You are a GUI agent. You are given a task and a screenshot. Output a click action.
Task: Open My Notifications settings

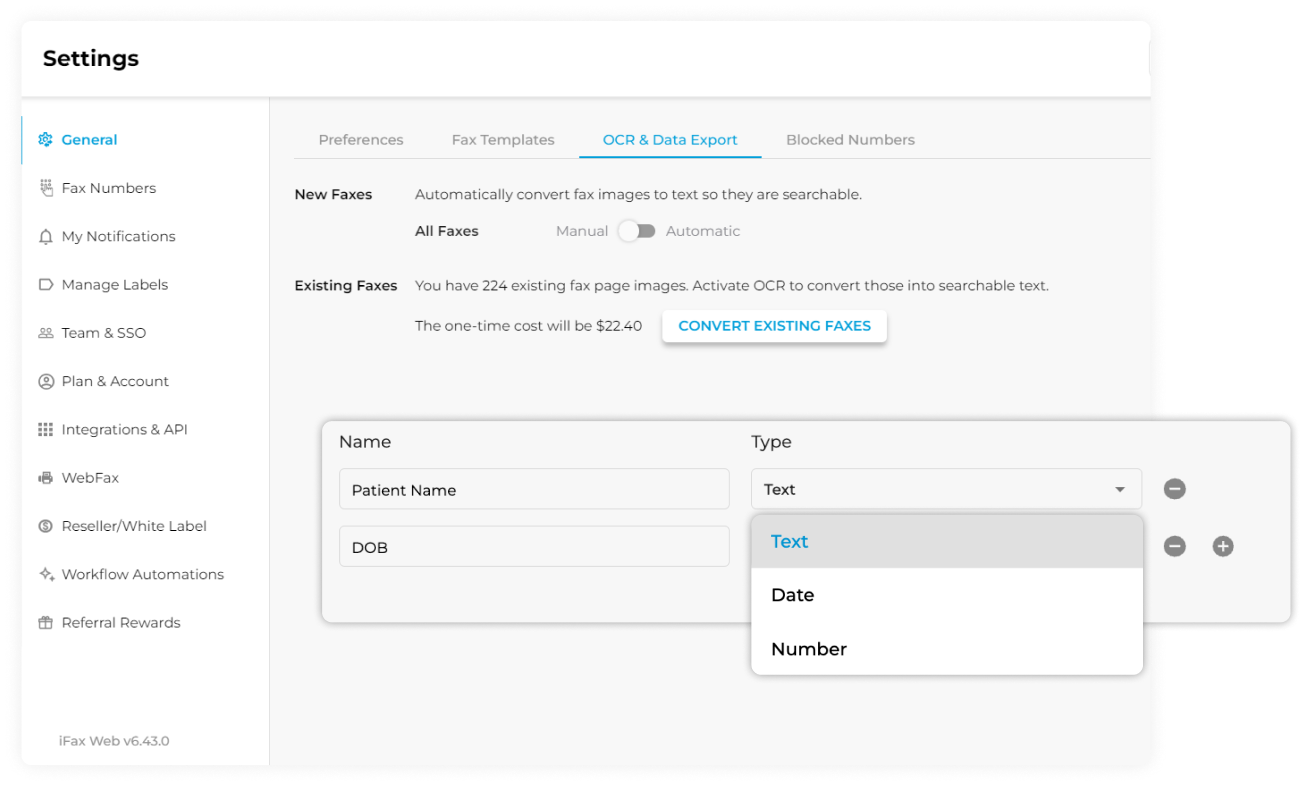point(118,236)
